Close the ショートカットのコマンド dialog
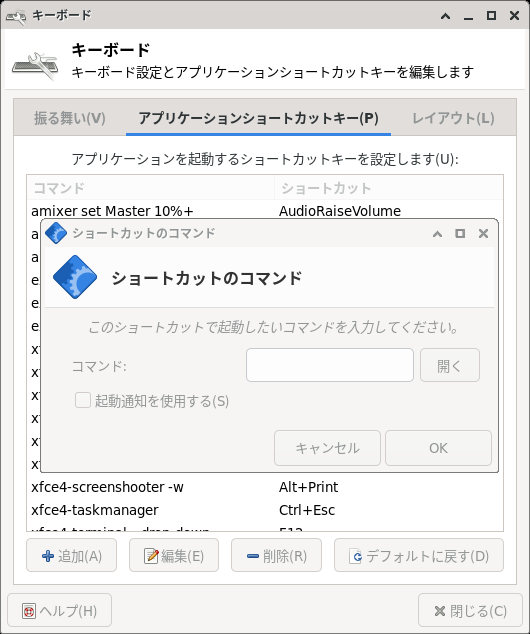Screen dimensions: 530x634 click(484, 234)
